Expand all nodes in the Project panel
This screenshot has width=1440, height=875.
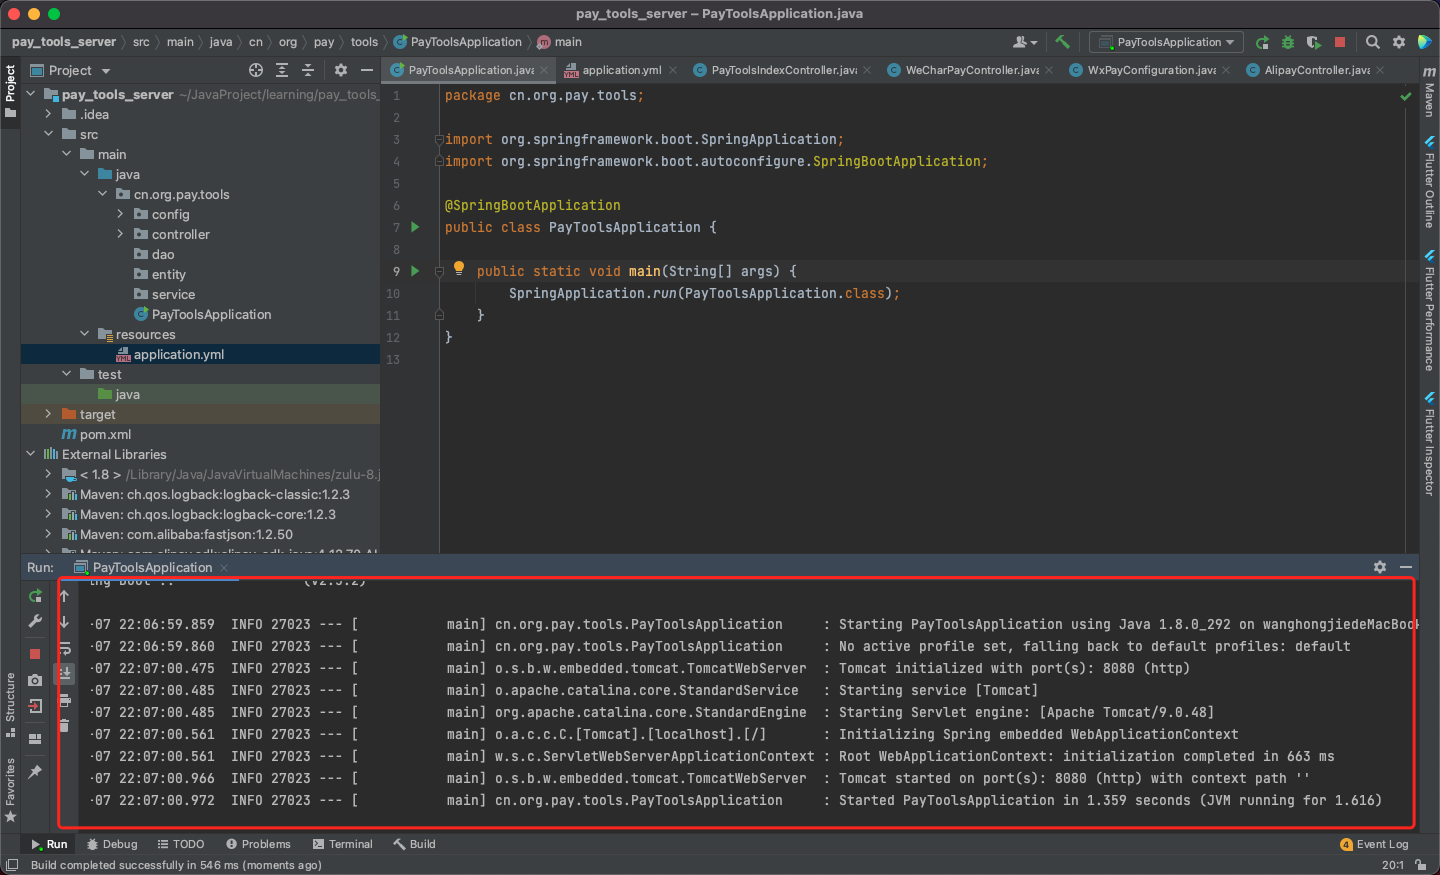click(282, 70)
